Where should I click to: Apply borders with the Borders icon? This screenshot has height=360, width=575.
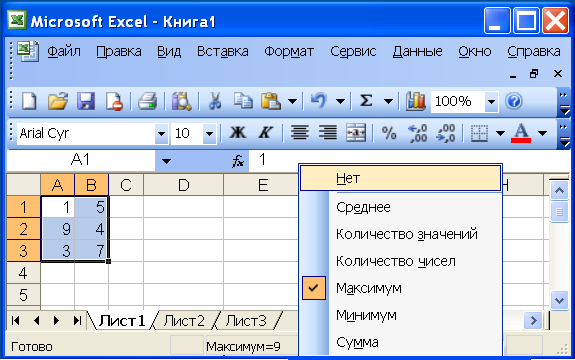[x=479, y=133]
